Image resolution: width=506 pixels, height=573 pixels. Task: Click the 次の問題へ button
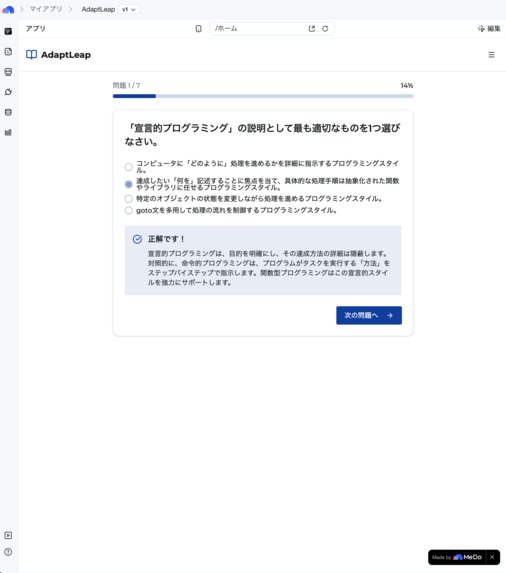click(x=369, y=315)
